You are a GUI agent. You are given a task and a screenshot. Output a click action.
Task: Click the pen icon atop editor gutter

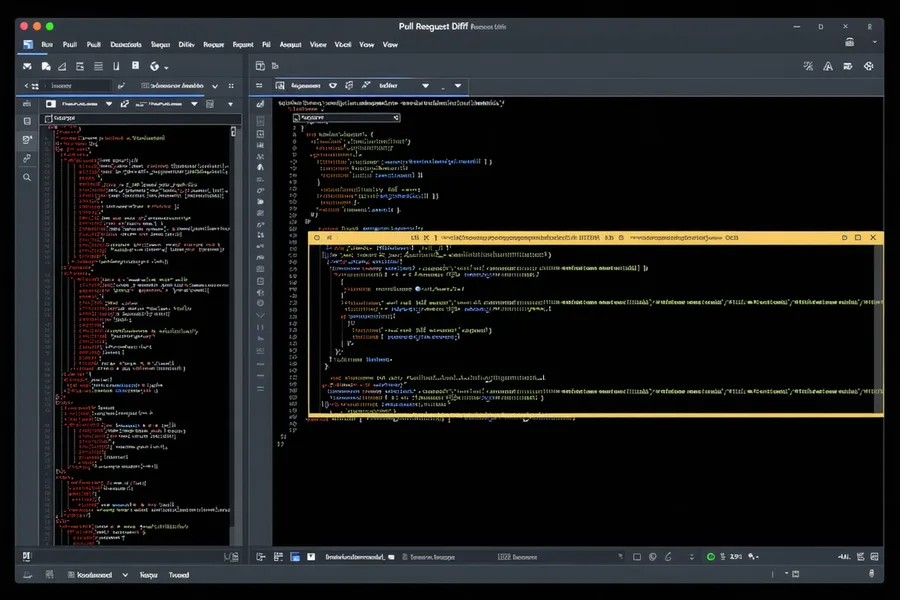[260, 104]
